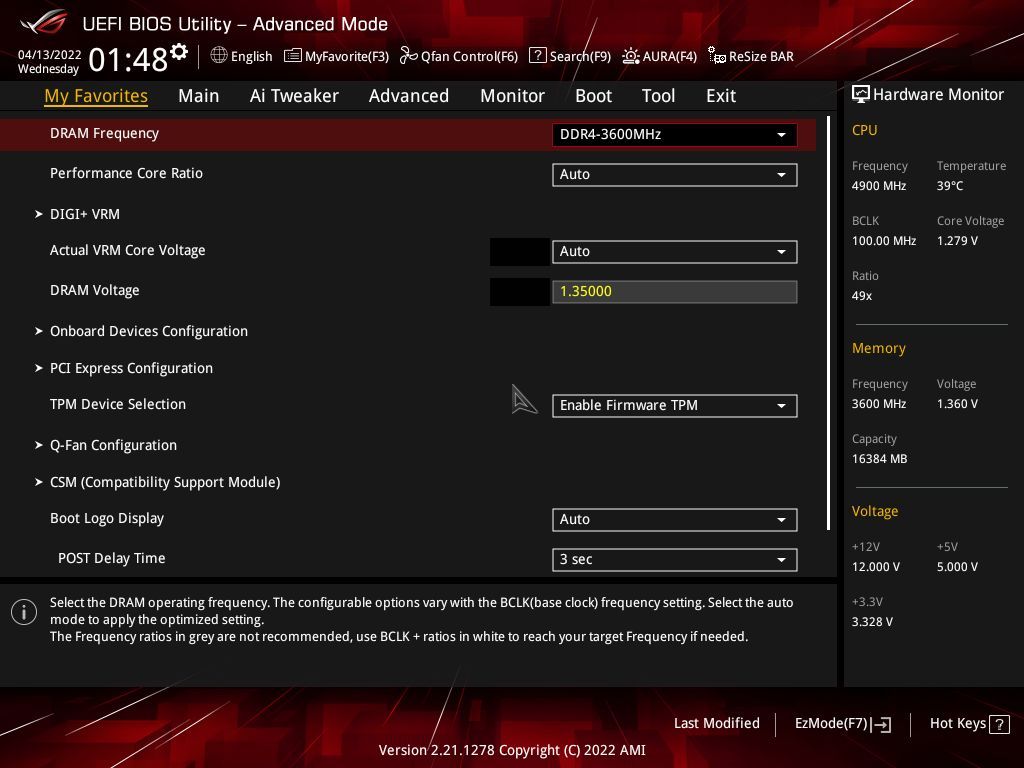Click the 3.328 V reading
Viewport: 1024px width, 768px height.
(872, 622)
